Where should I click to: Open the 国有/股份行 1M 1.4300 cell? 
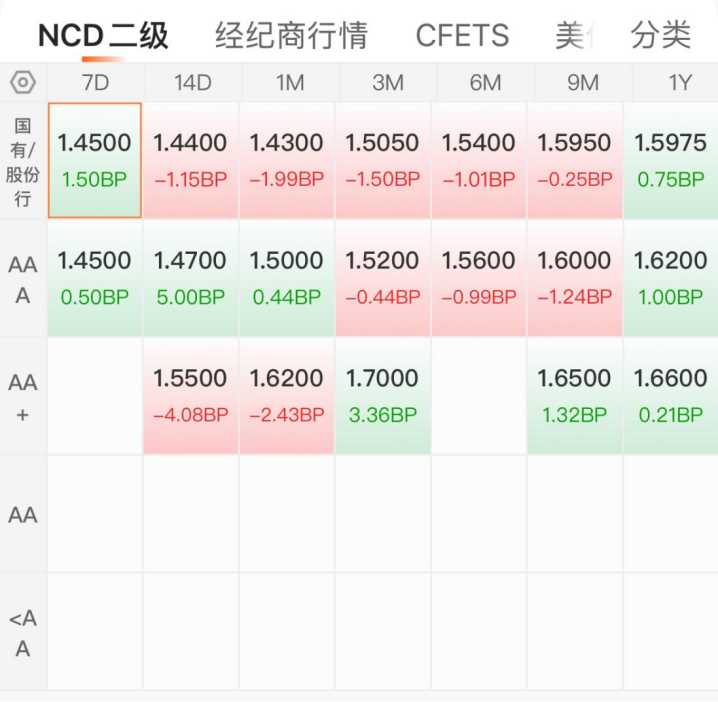[287, 160]
